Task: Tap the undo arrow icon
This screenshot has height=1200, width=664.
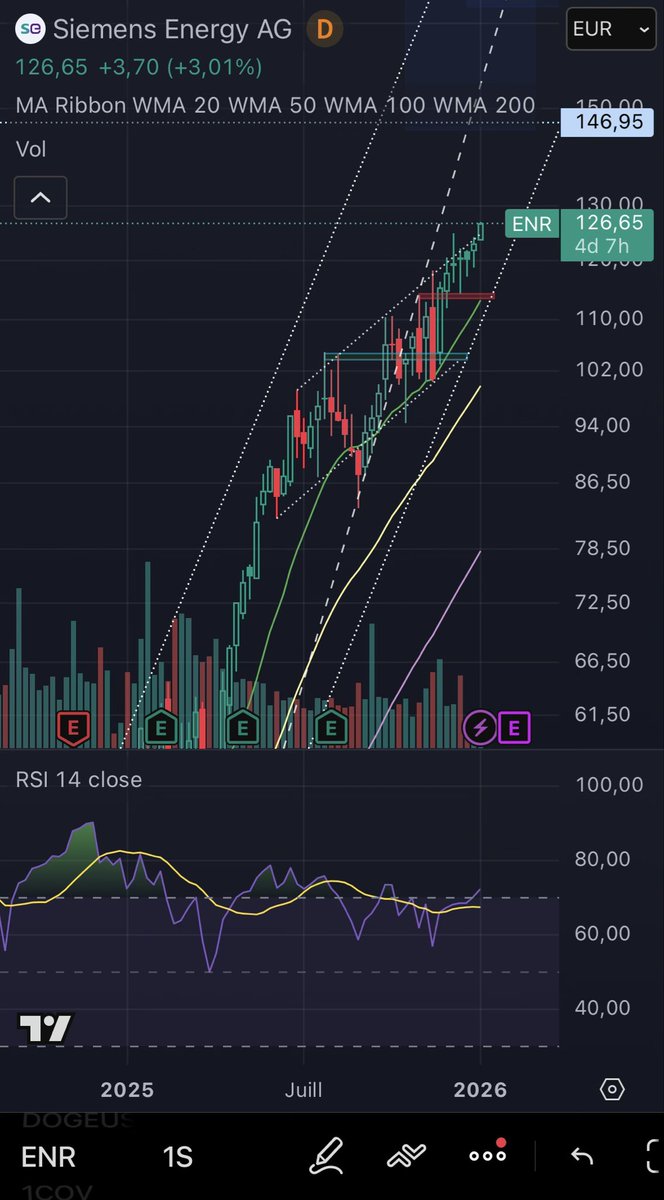Action: pyautogui.click(x=582, y=1157)
